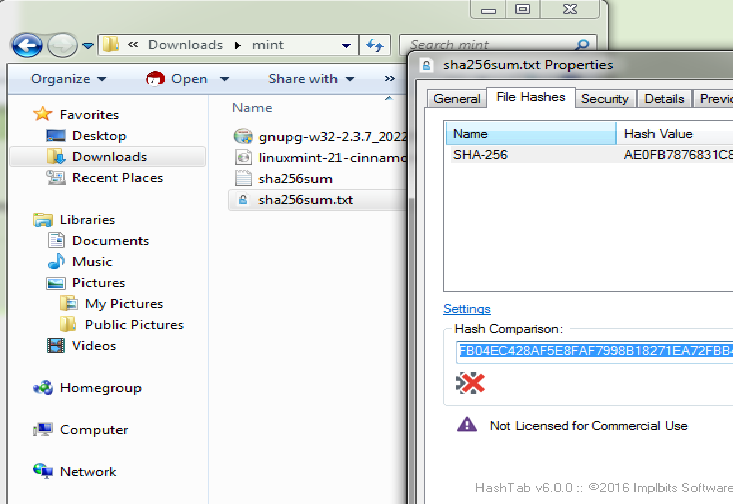Image resolution: width=733 pixels, height=504 pixels.
Task: Select Favorites in the navigation pane
Action: click(x=89, y=115)
